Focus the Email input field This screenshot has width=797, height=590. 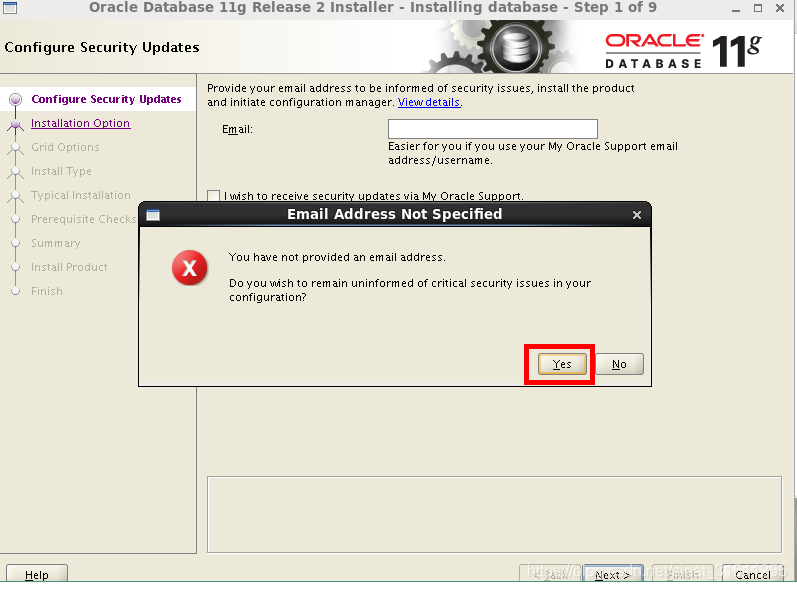(x=493, y=129)
